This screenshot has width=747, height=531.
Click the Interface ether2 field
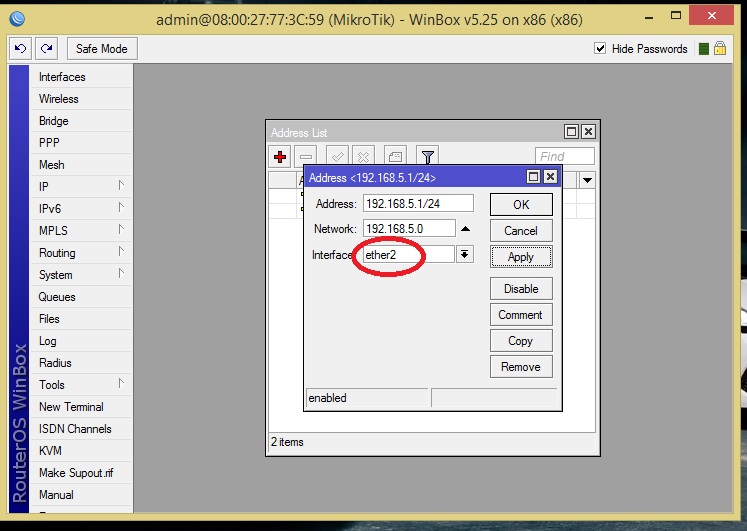coord(409,254)
